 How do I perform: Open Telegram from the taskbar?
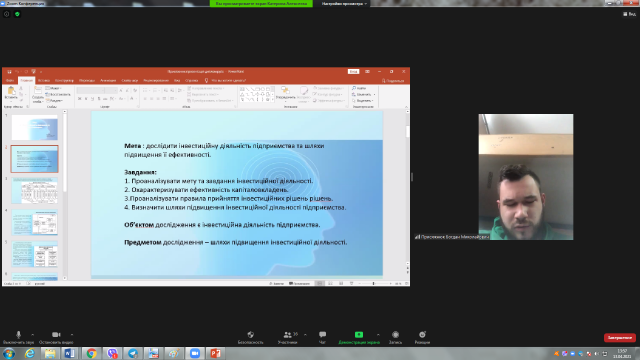[133, 353]
